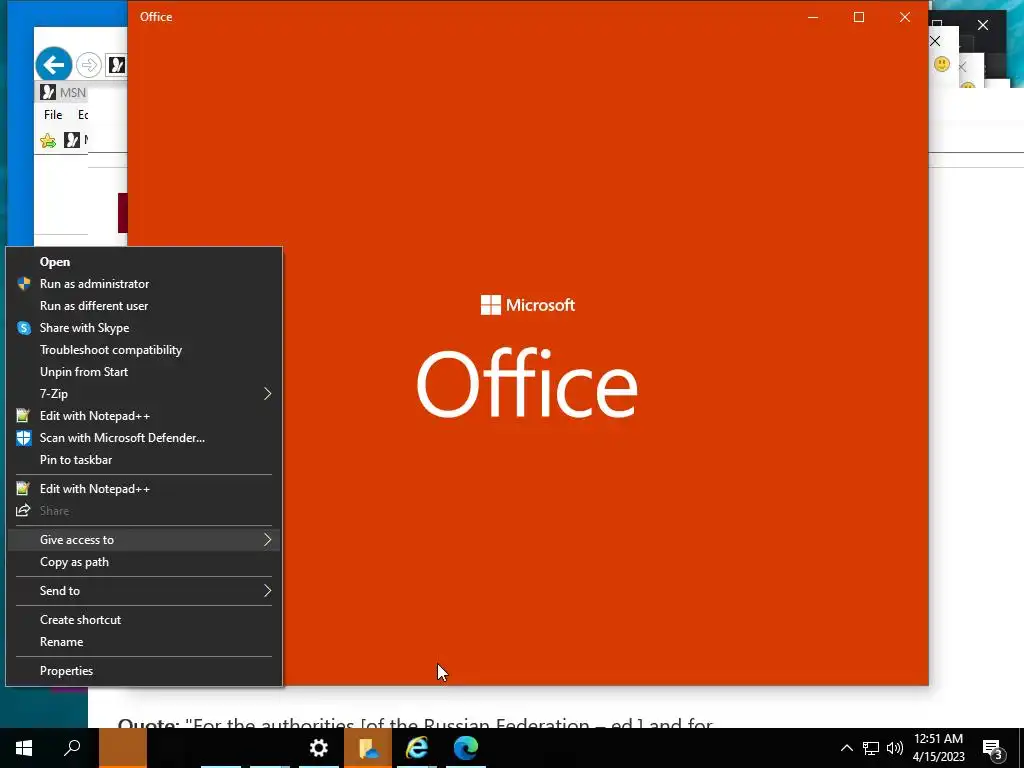Screen dimensions: 1024x768
Task: Select Rename in the context menu
Action: coord(144,642)
